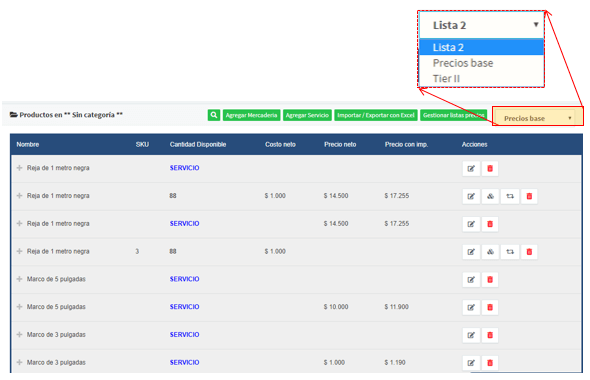Open Importar / Exportar con Excel
Image resolution: width=590 pixels, height=380 pixels.
click(376, 115)
